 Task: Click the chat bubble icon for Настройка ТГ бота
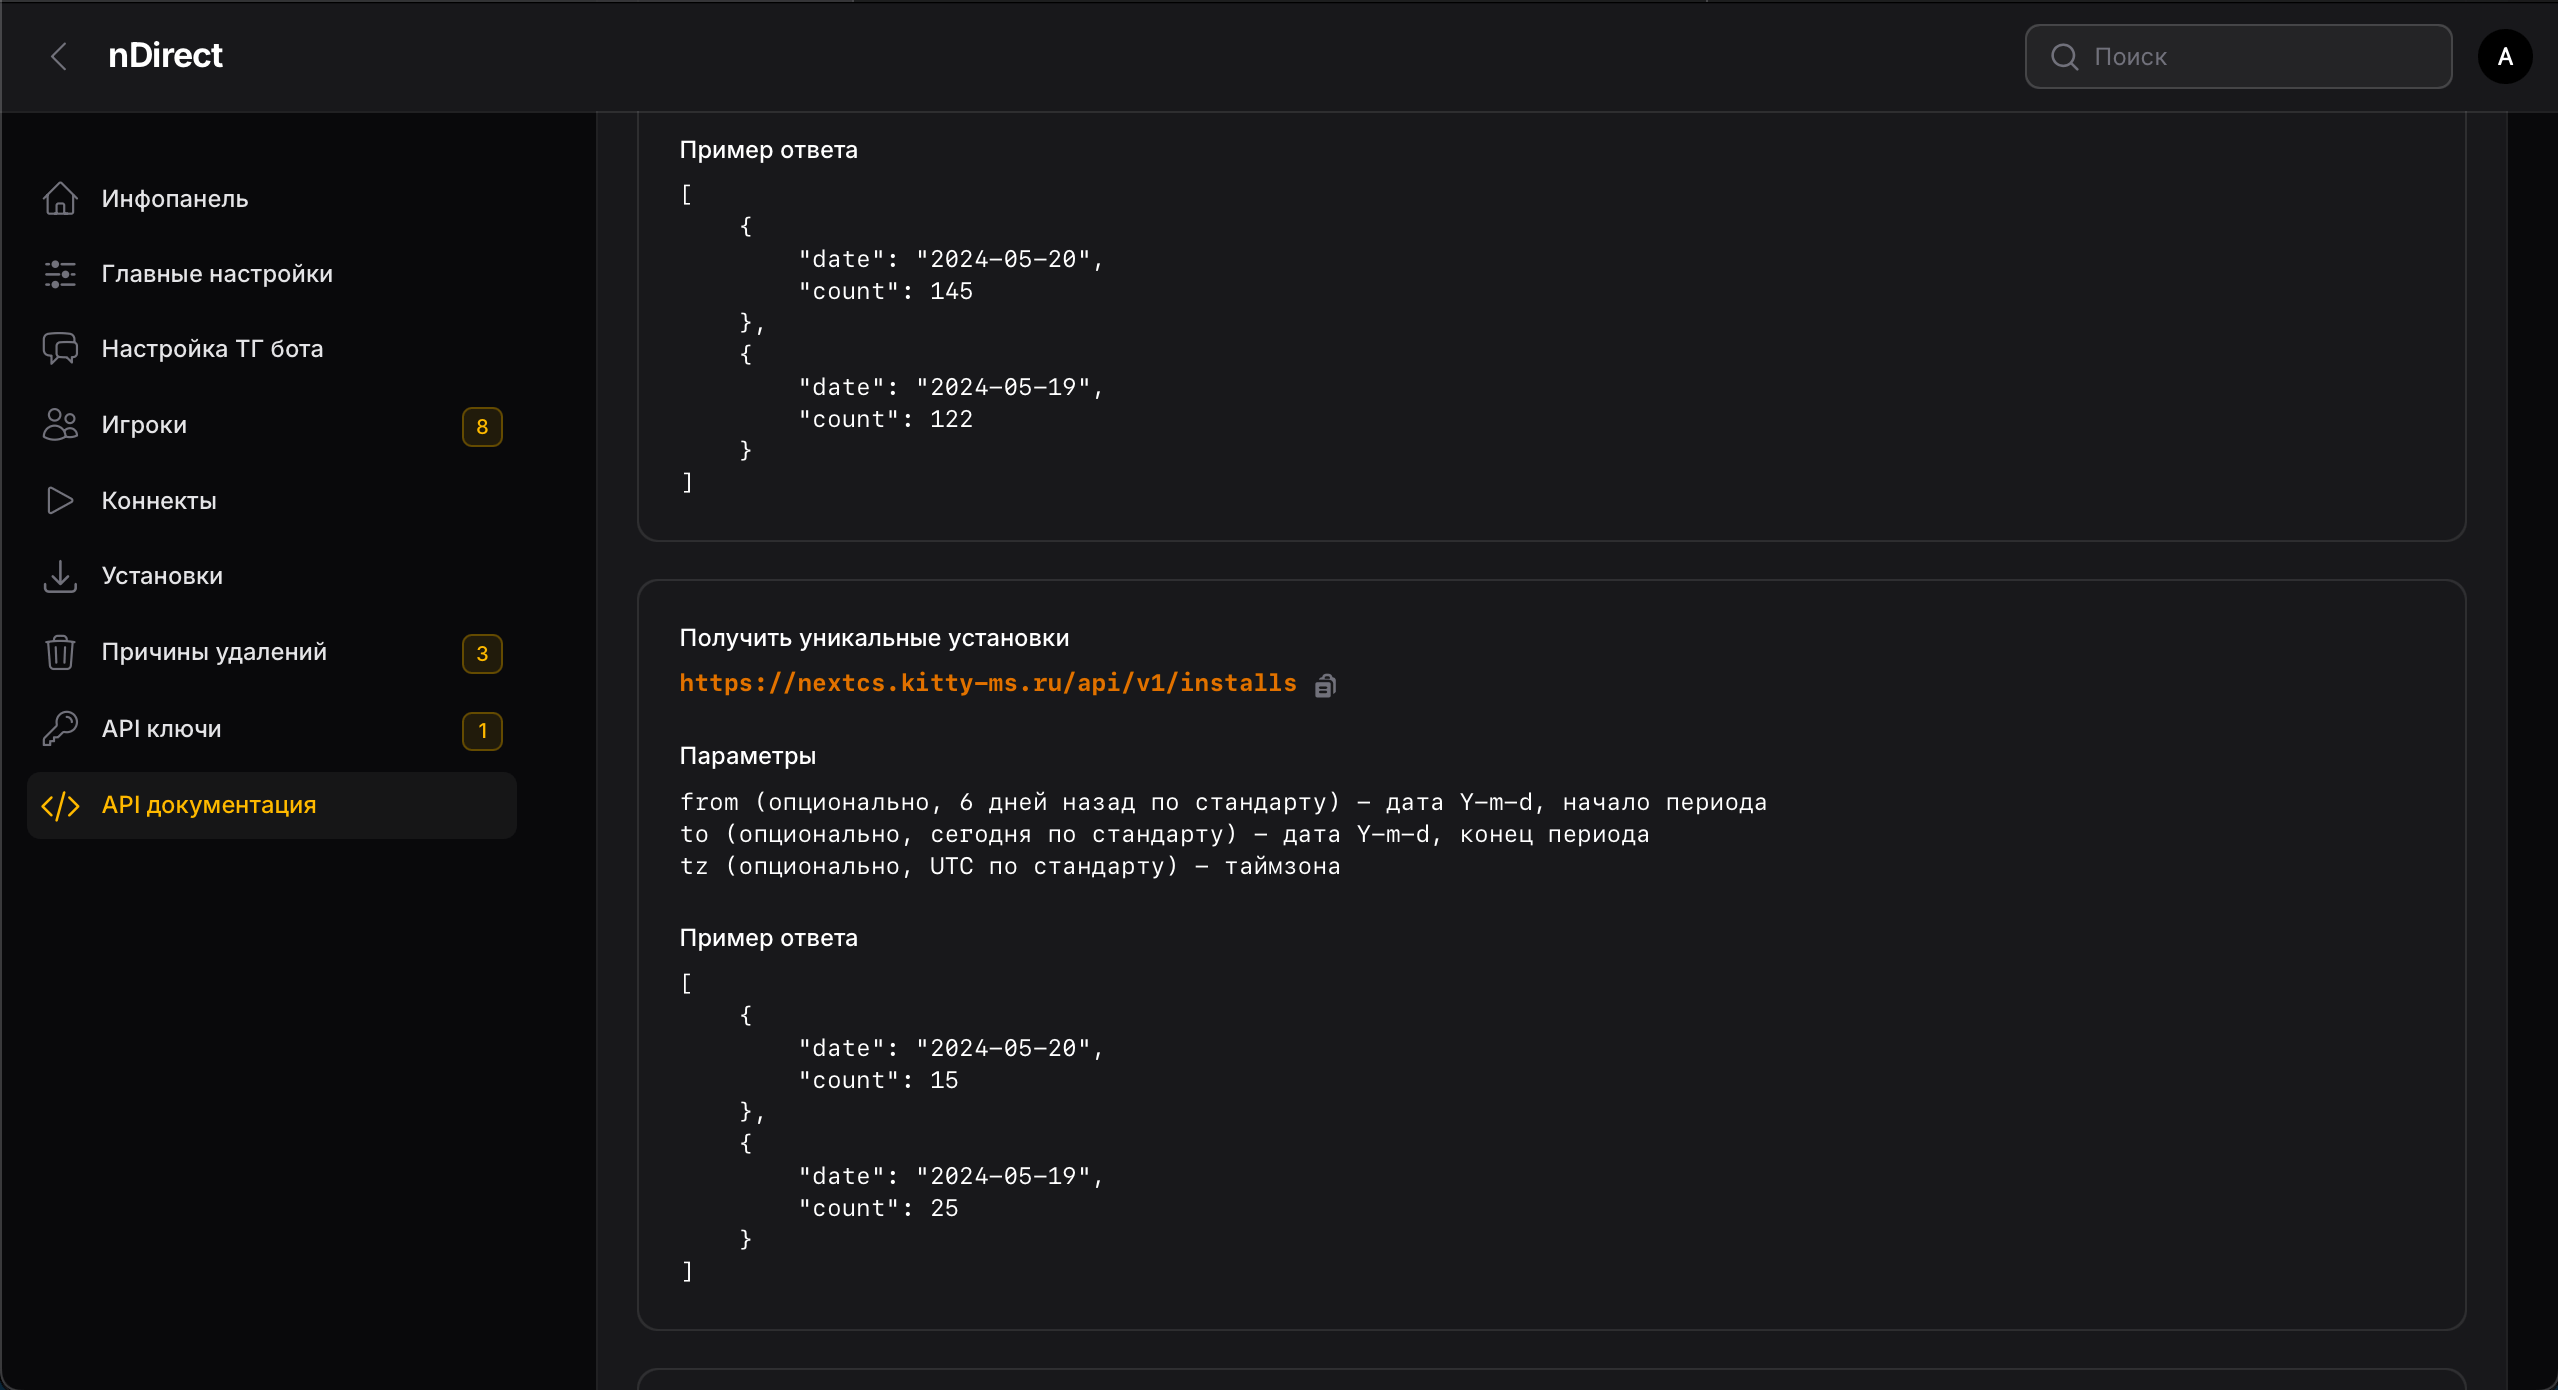point(60,349)
